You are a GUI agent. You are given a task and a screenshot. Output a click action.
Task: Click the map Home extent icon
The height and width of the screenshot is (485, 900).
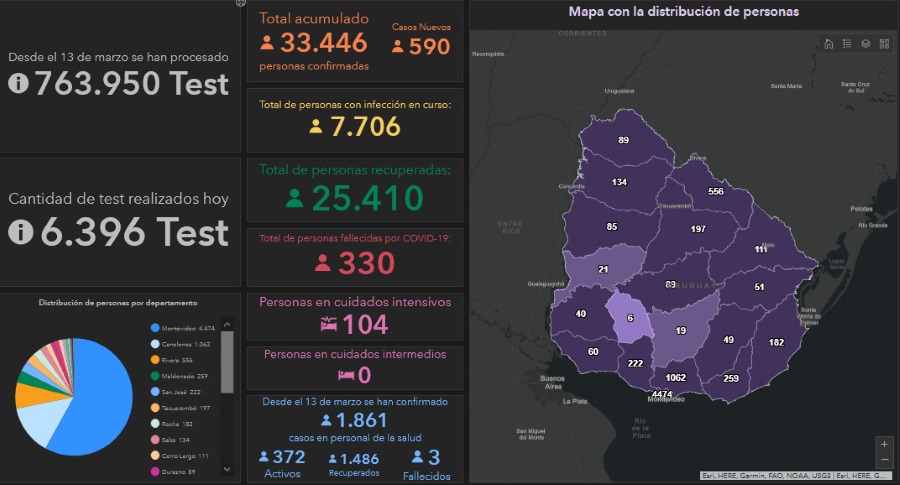coord(828,43)
